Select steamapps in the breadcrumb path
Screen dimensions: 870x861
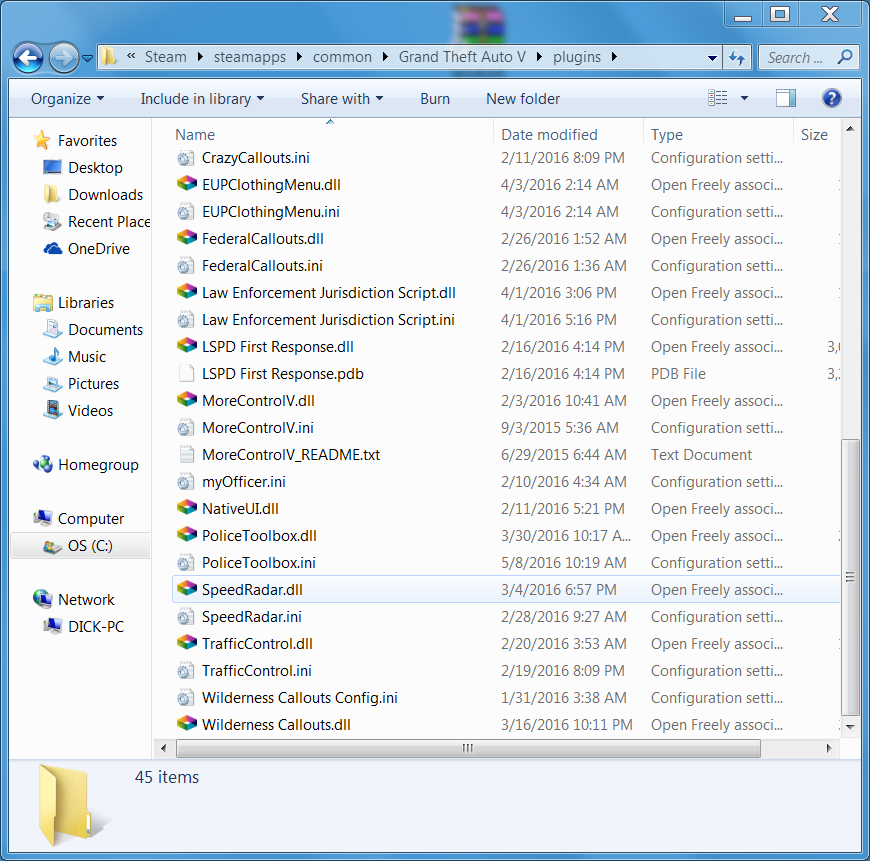(x=250, y=57)
